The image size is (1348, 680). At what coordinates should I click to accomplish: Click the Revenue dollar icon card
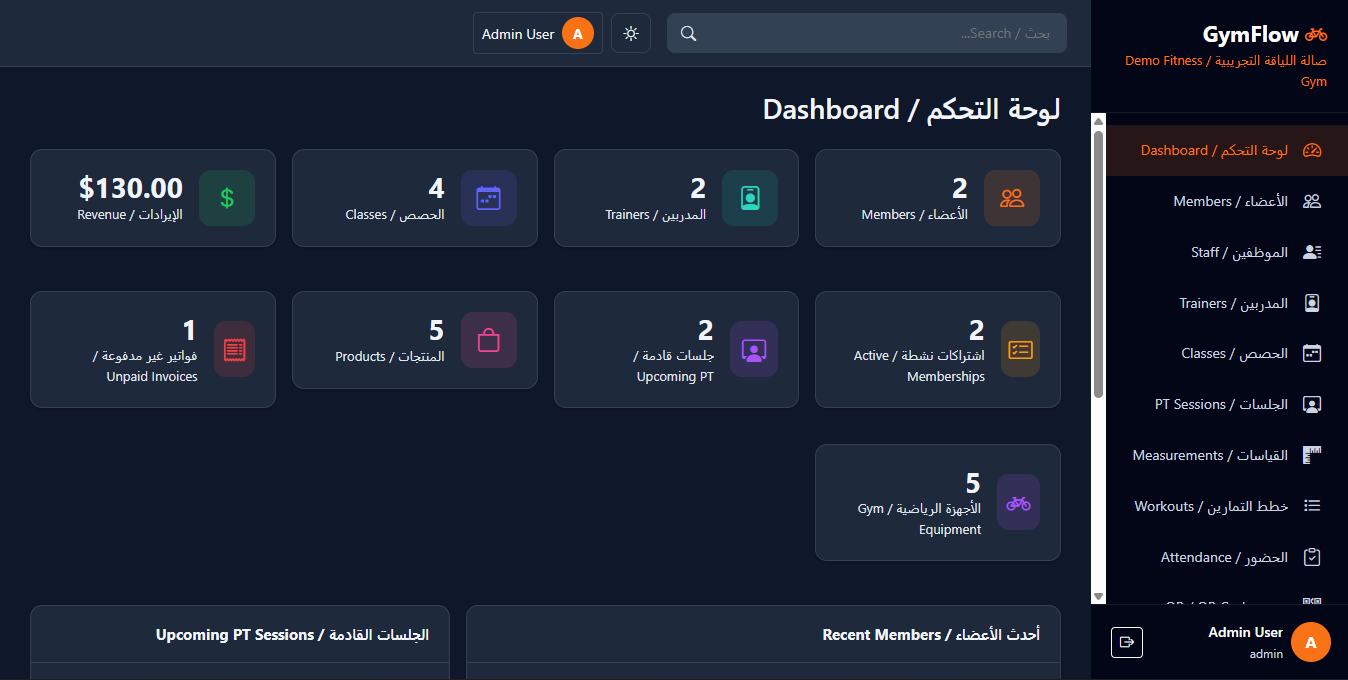click(227, 198)
